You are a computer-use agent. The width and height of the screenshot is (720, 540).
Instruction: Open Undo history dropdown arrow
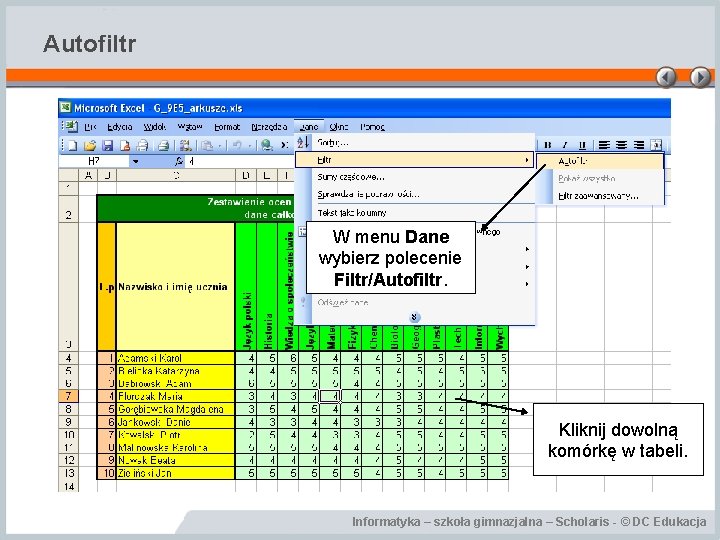249,146
